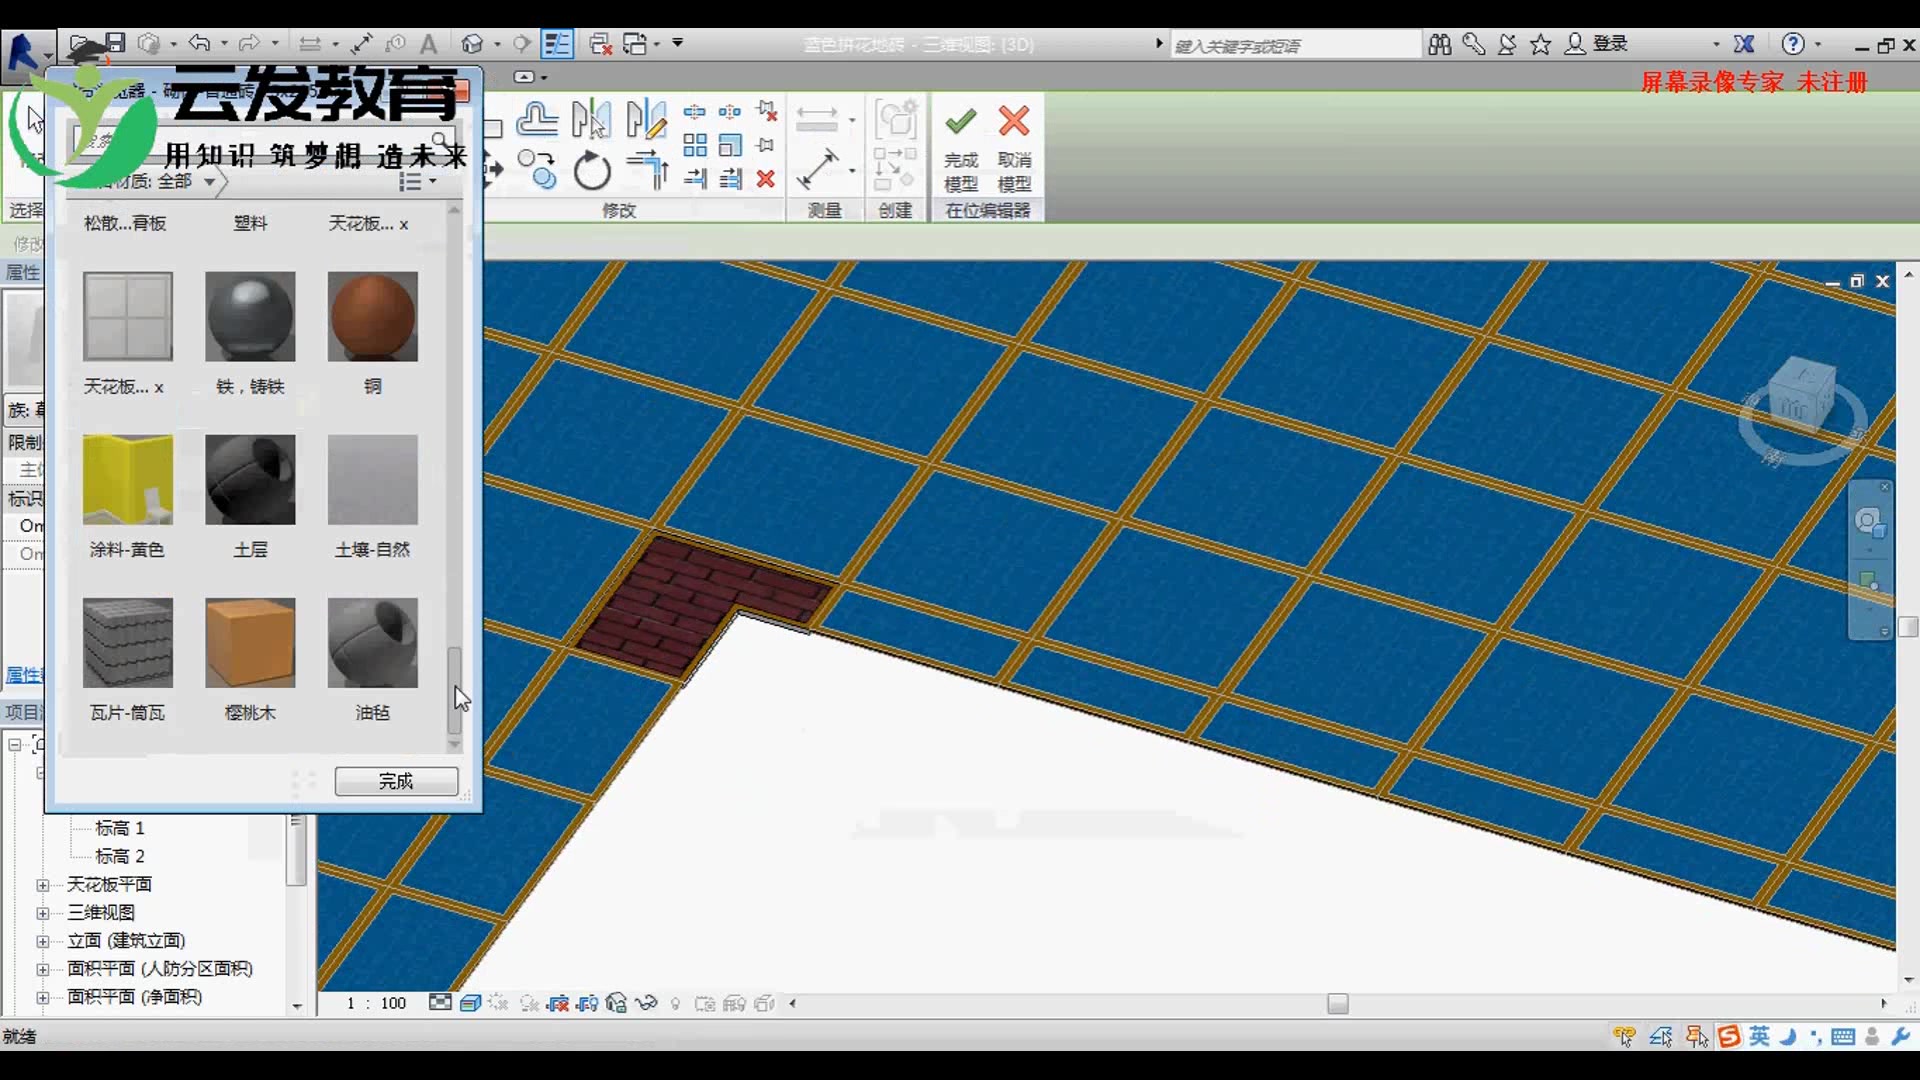
Task: Select the Offset tool icon
Action: coord(537,119)
